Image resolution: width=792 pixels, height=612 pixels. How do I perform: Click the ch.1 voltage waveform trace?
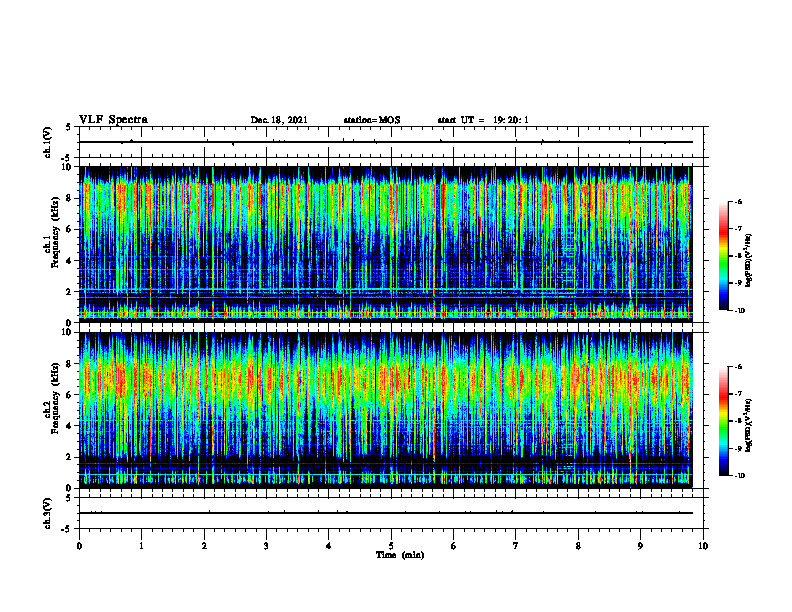[385, 142]
